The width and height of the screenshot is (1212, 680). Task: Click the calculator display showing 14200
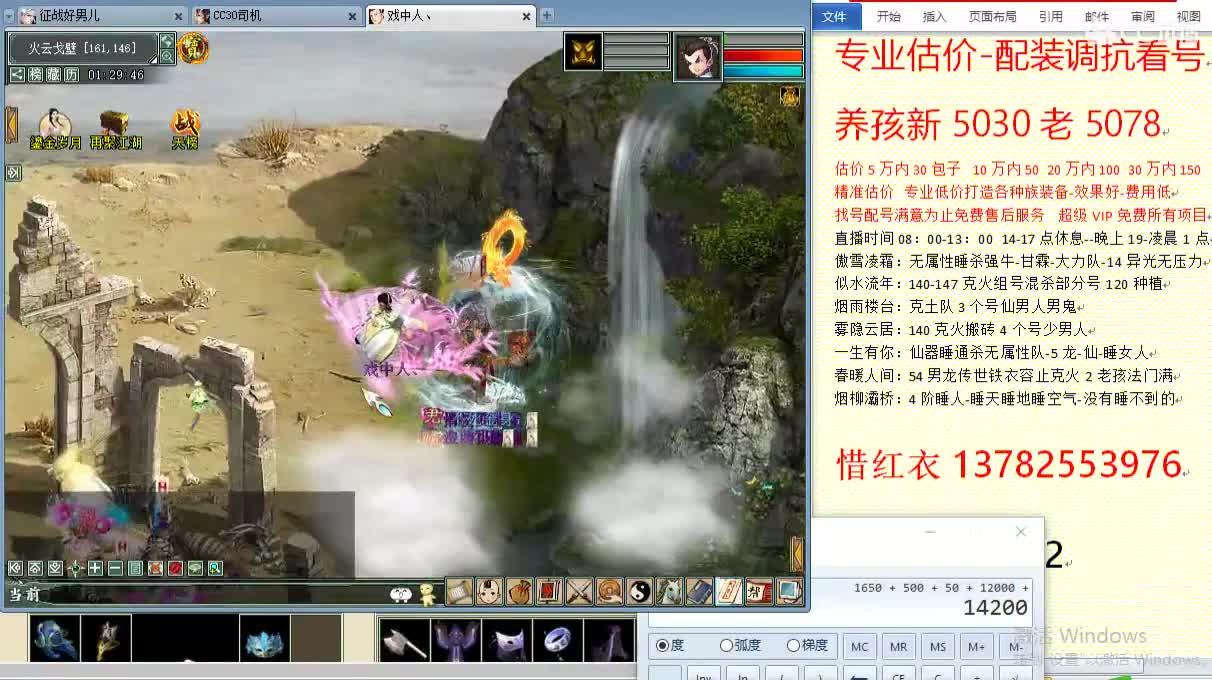tap(995, 608)
